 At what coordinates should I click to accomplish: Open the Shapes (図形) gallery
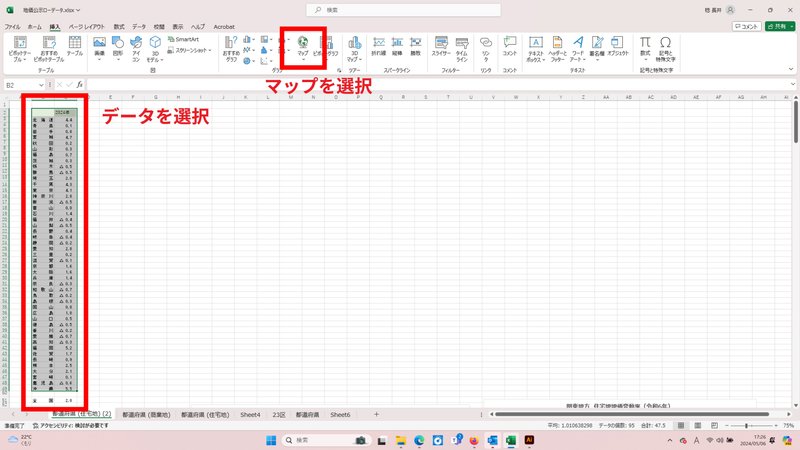point(118,48)
